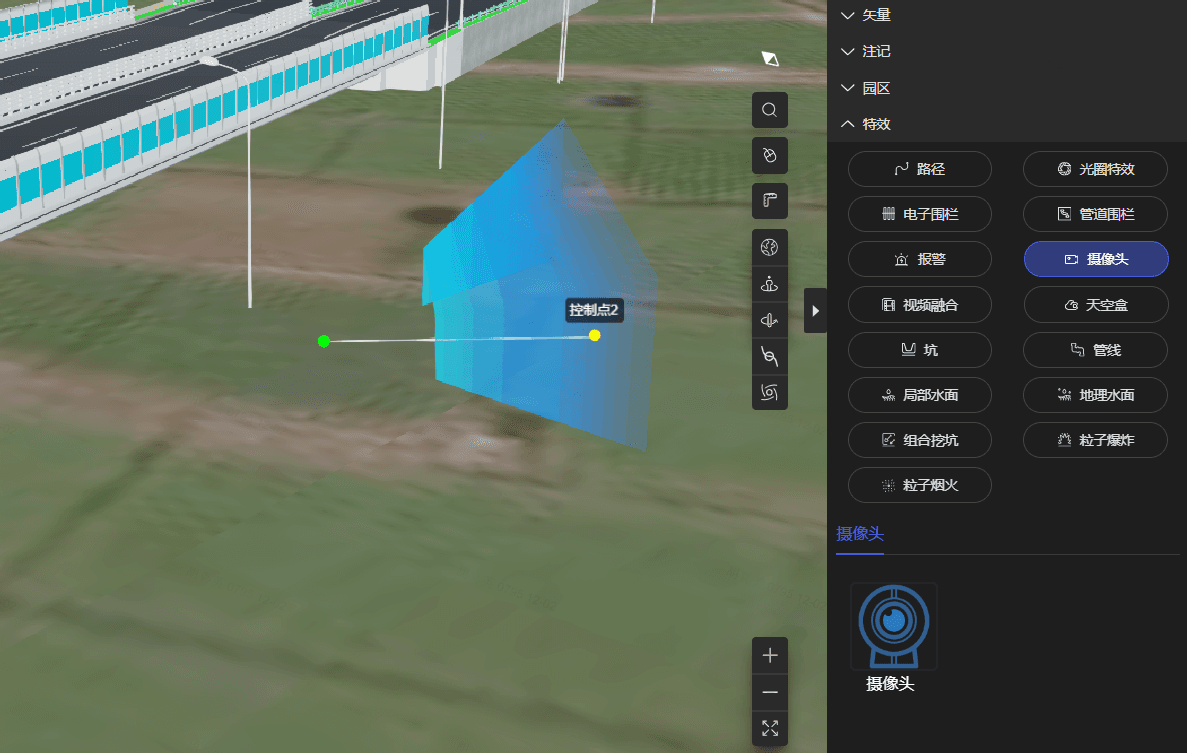Click the mouse control icon
Viewport: 1187px width, 753px height.
[x=769, y=155]
